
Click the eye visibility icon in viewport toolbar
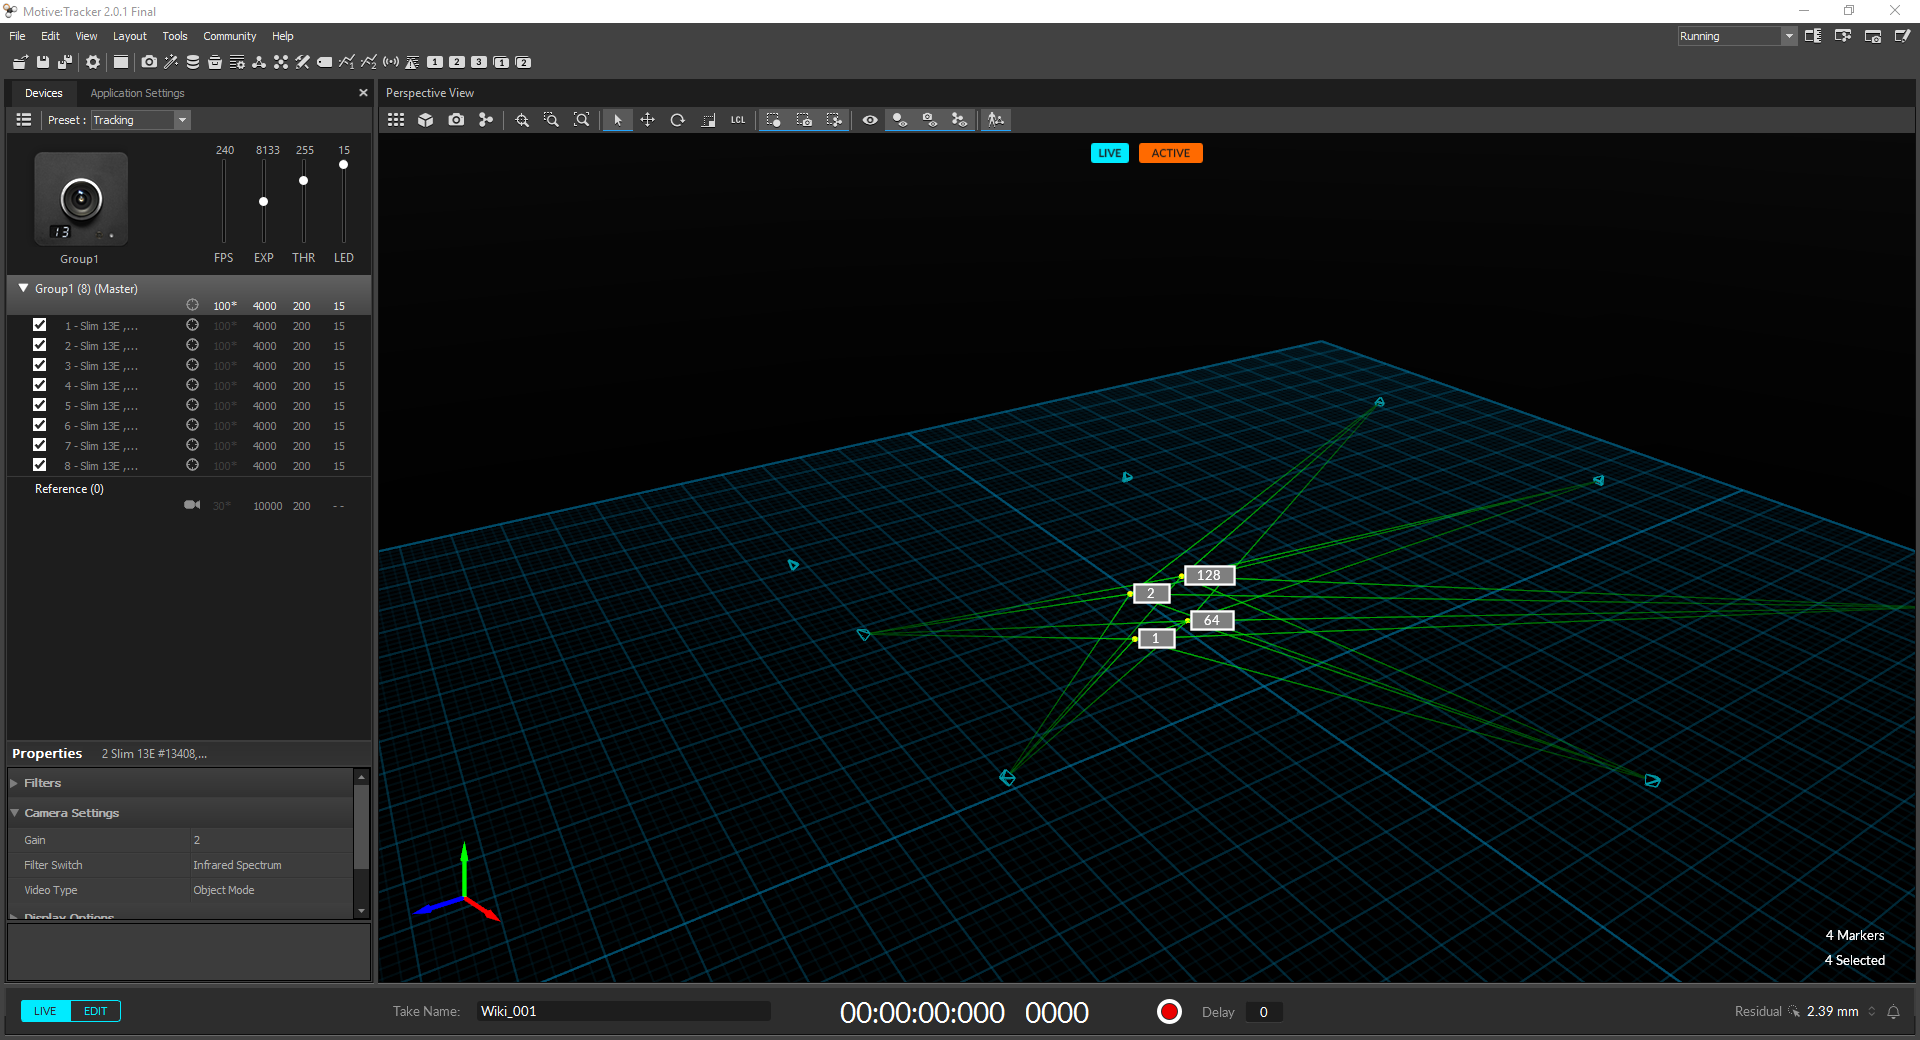870,120
